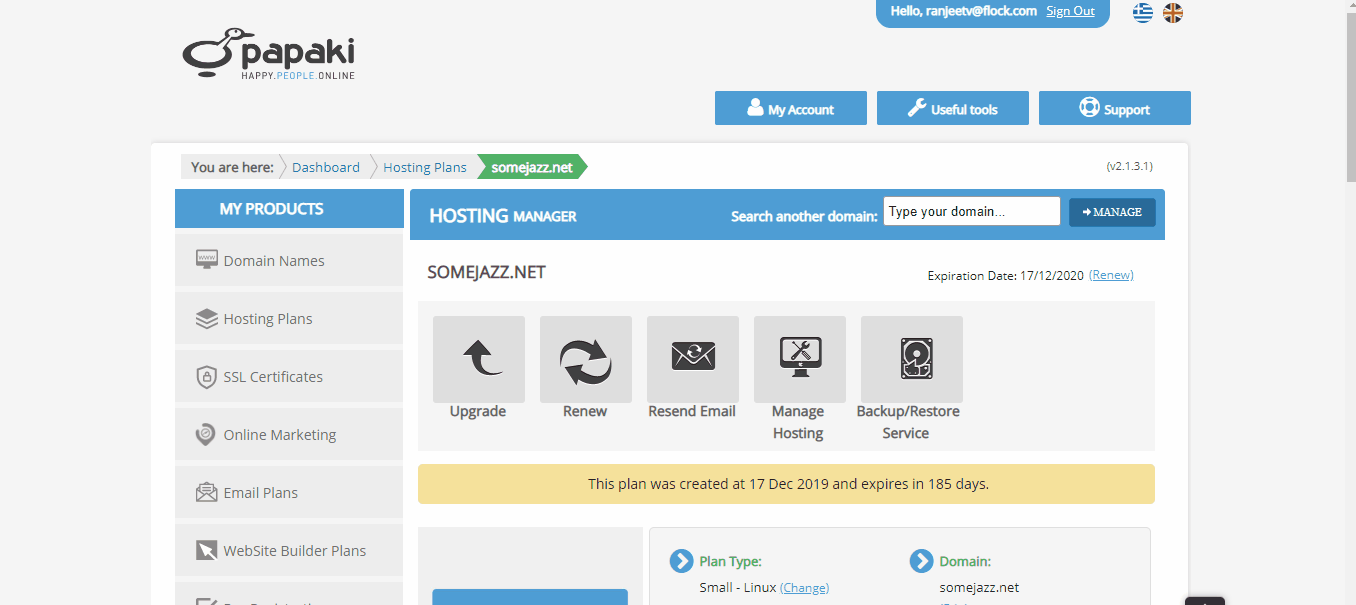This screenshot has width=1356, height=605.
Task: Click the My Products header
Action: click(289, 208)
